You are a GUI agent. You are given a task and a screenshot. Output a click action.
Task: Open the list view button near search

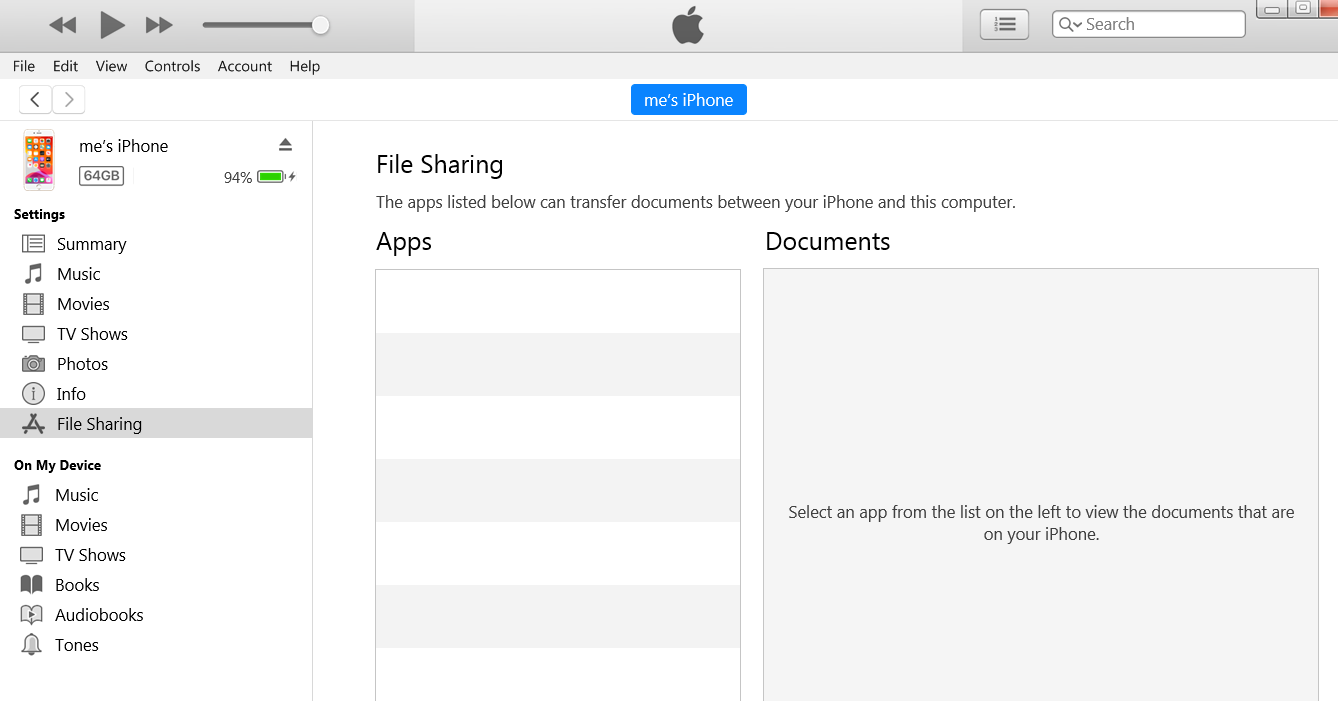tap(1005, 24)
